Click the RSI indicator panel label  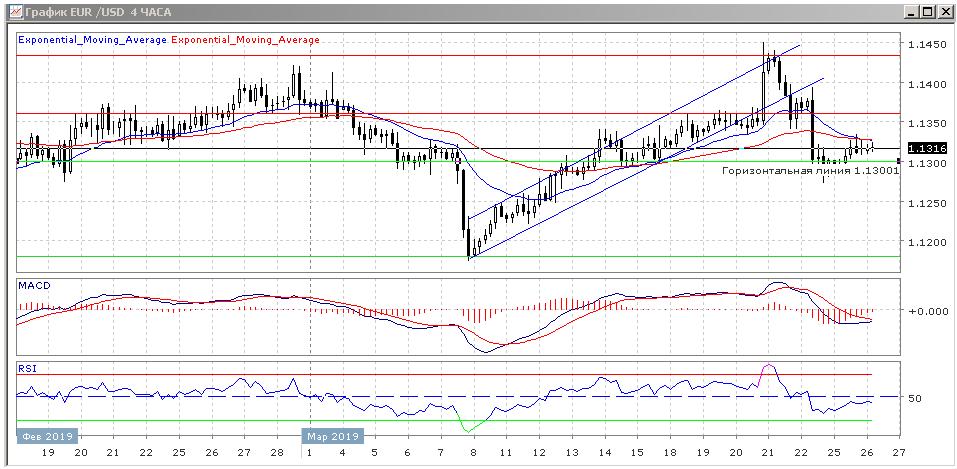tap(27, 368)
